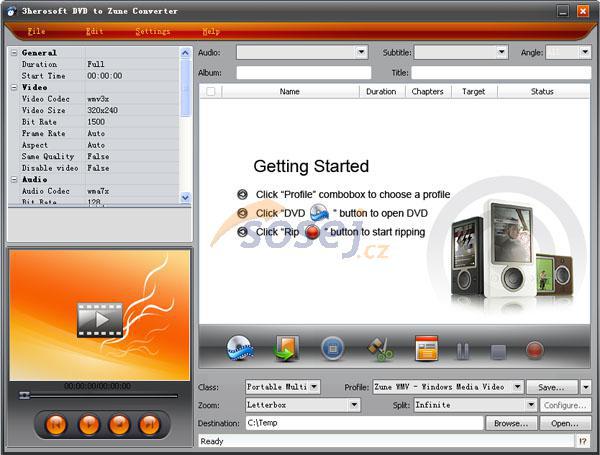The height and width of the screenshot is (455, 600).
Task: Open the Settings menu
Action: coord(153,31)
